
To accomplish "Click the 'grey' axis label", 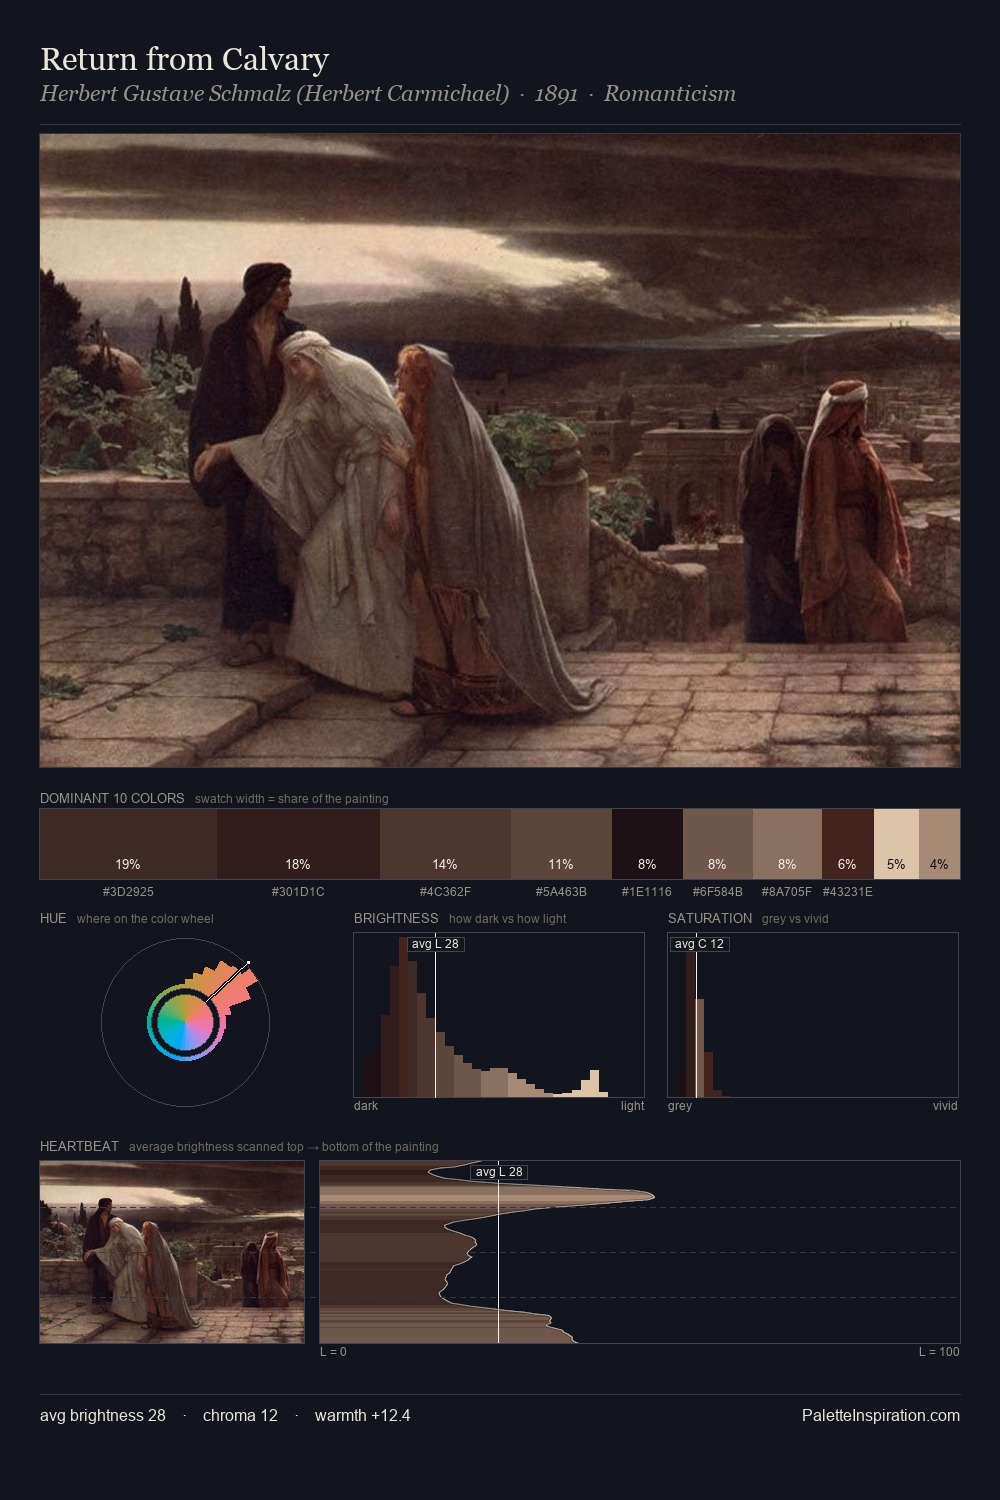I will tap(680, 1105).
